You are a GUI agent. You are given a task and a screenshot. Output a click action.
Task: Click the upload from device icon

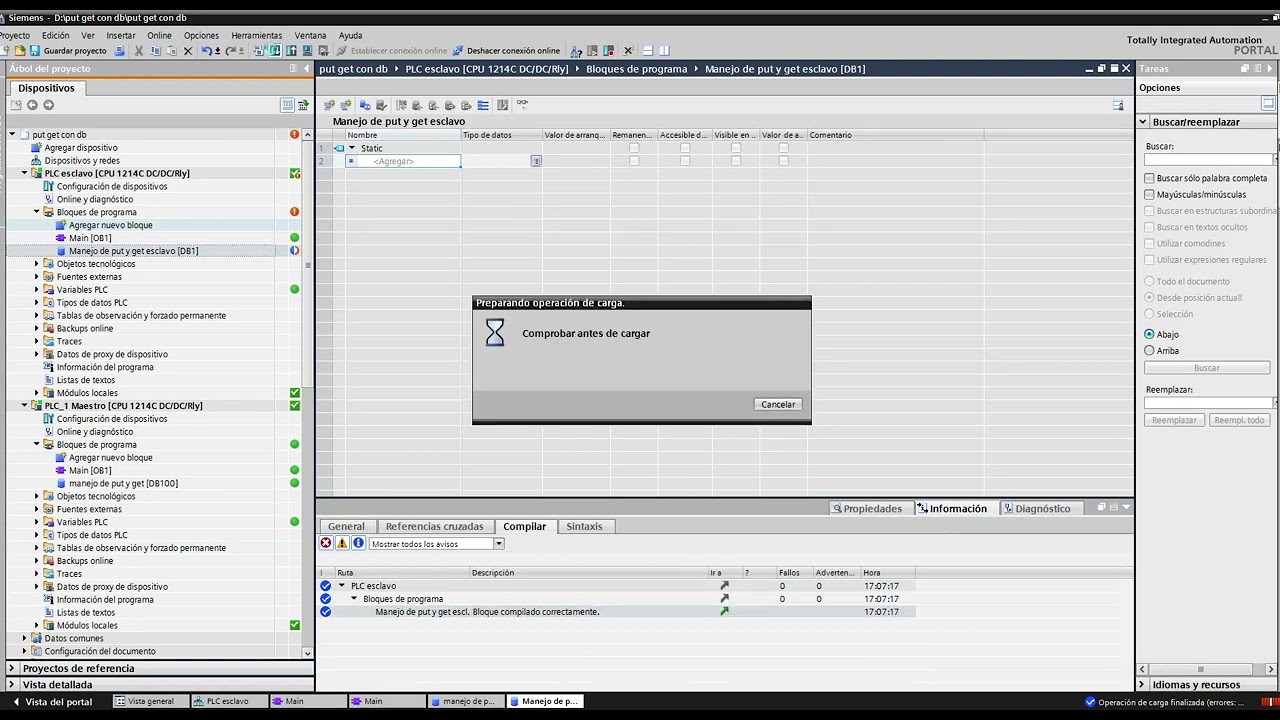291,50
